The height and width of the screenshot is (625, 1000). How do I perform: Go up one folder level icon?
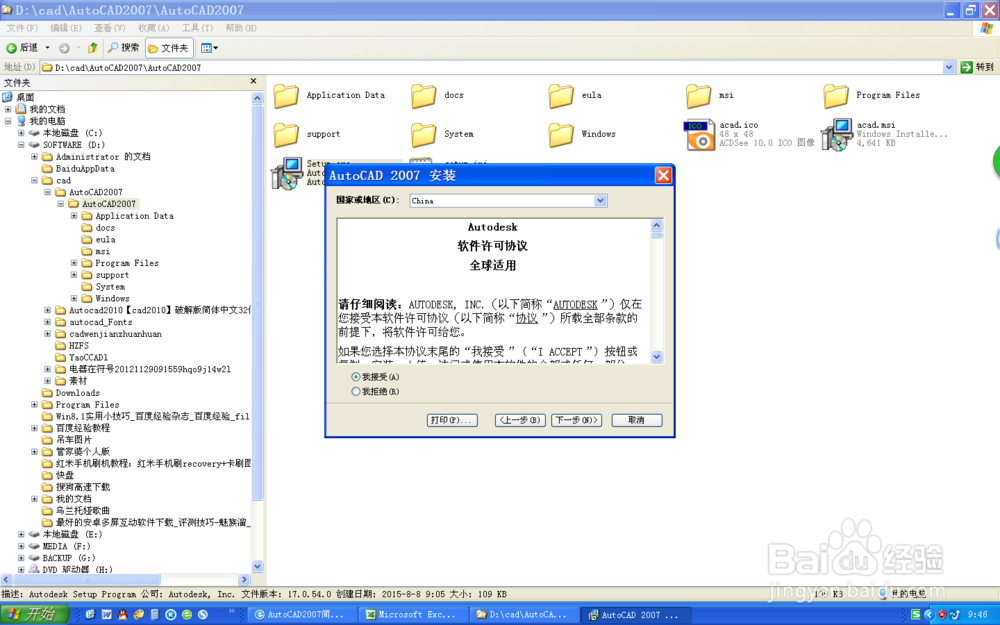pyautogui.click(x=92, y=48)
